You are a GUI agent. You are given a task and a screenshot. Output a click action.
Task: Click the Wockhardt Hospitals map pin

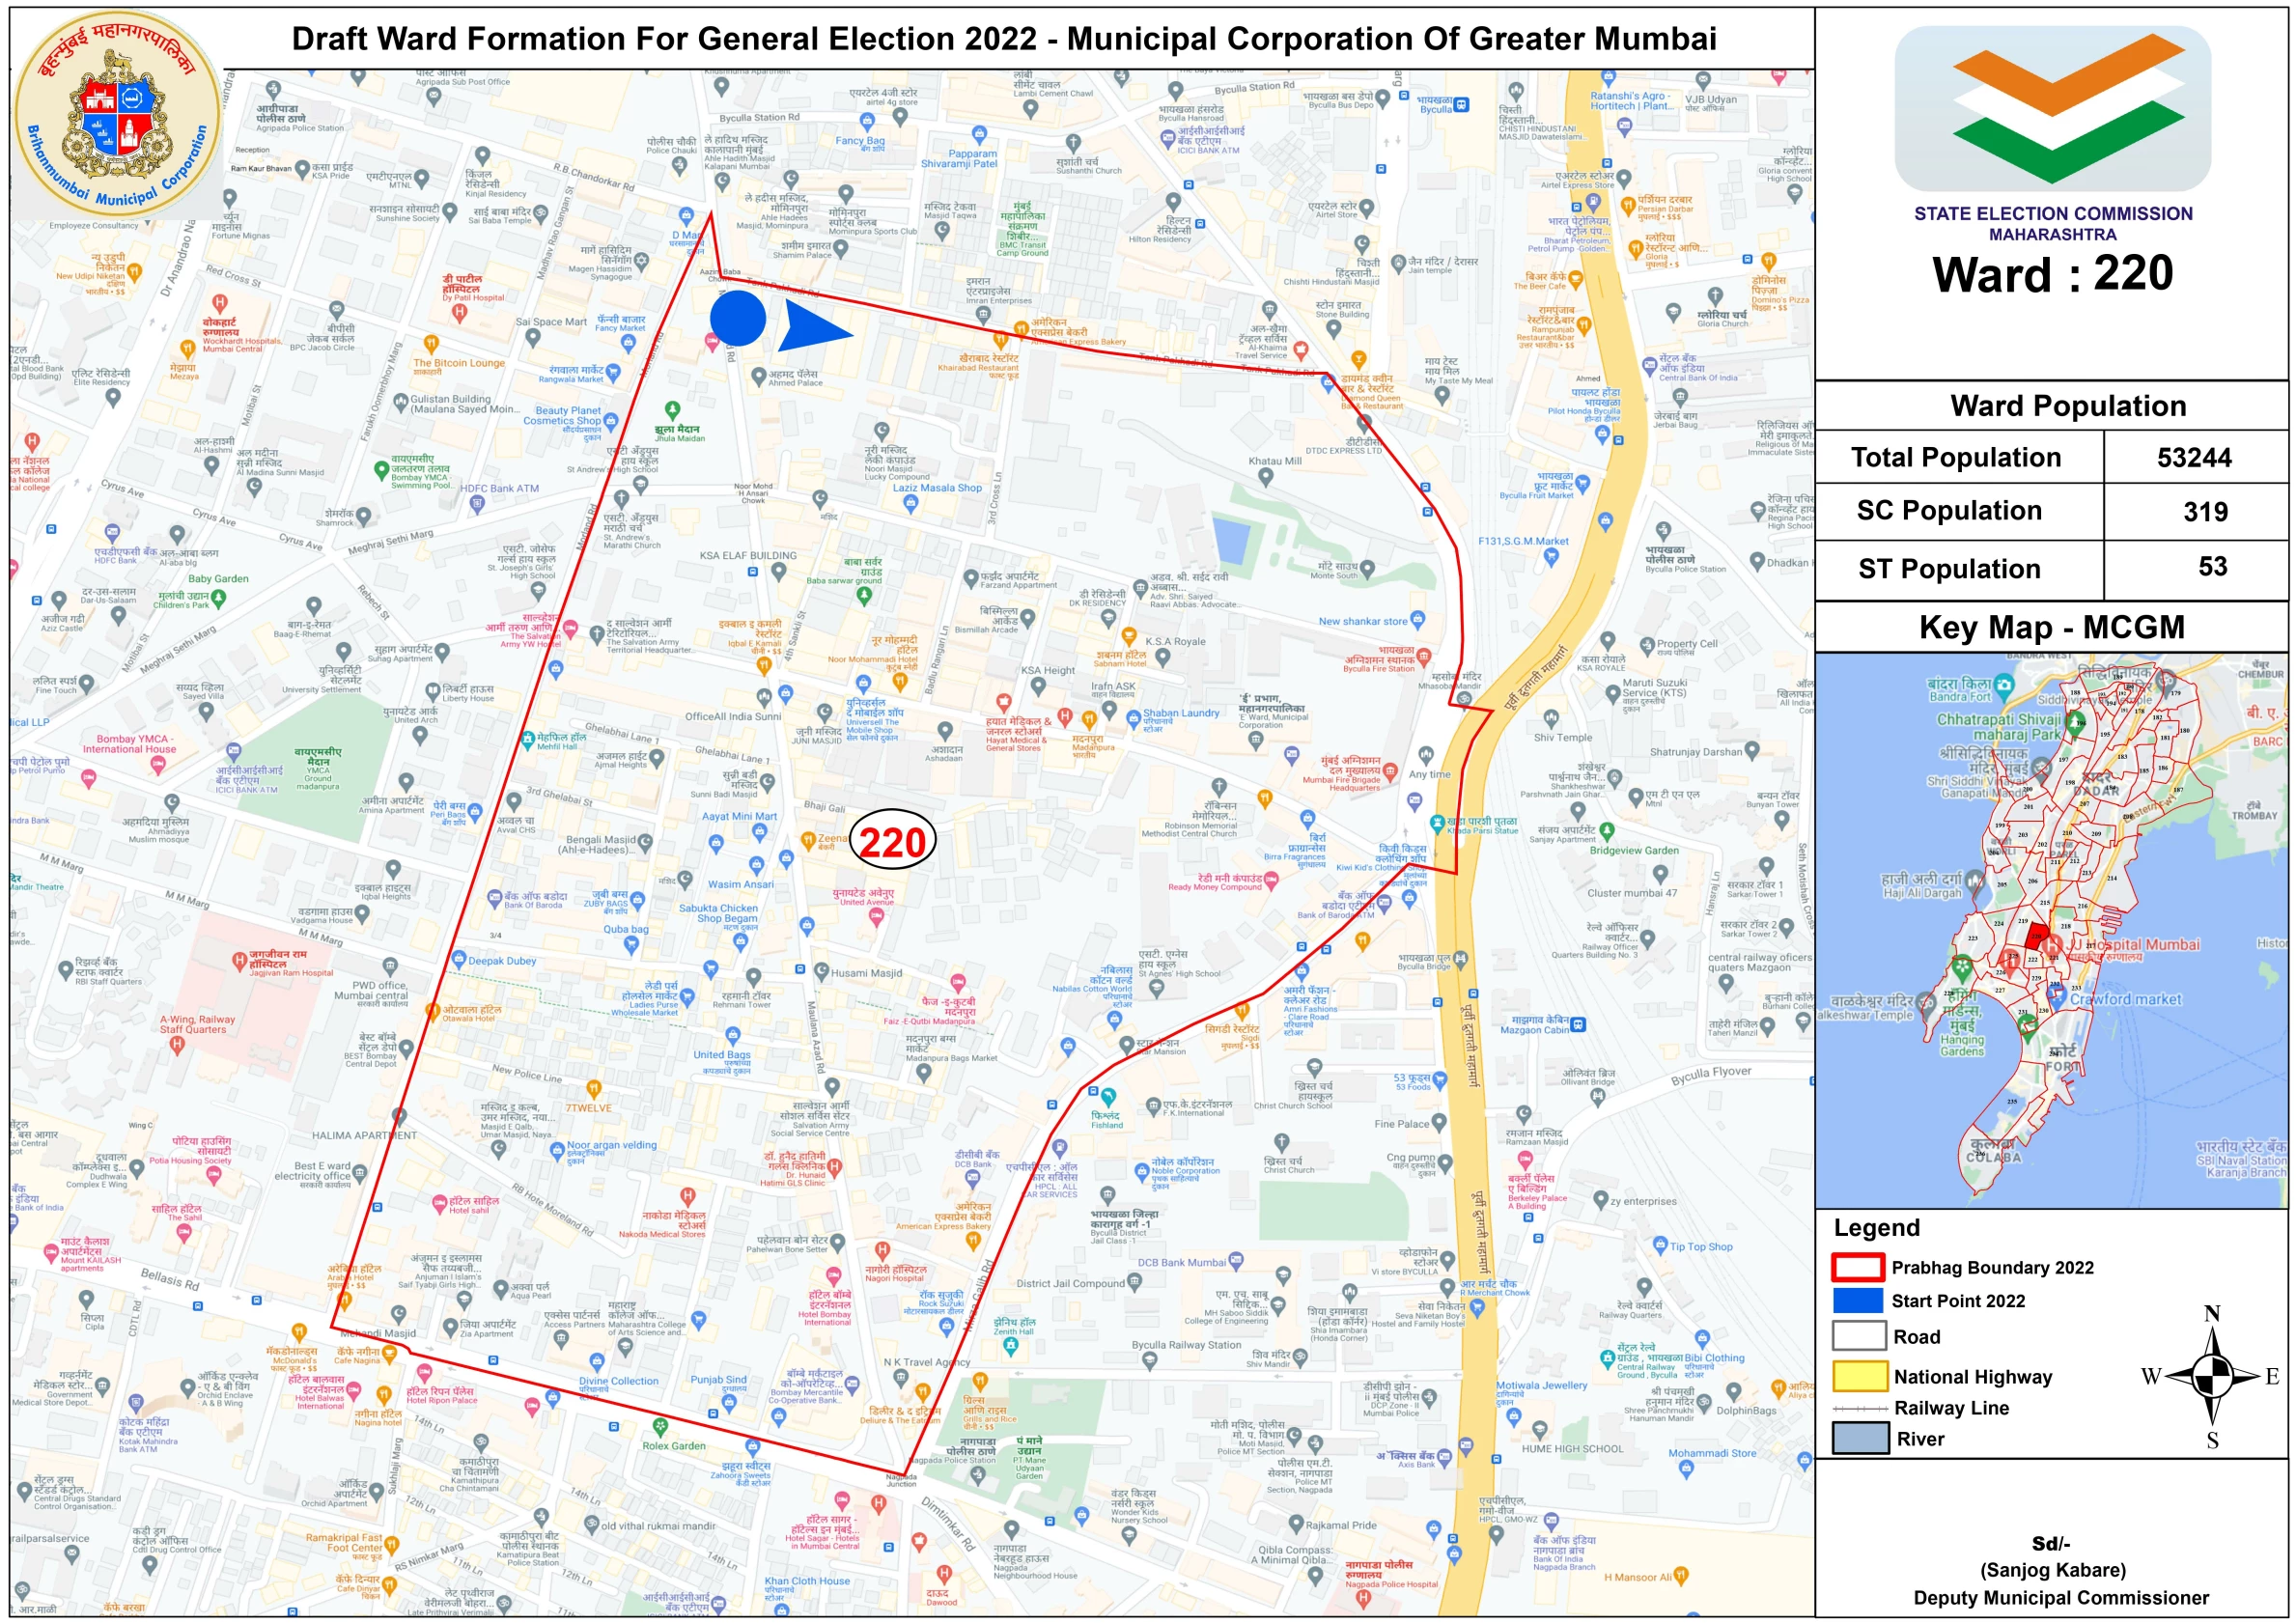point(220,303)
